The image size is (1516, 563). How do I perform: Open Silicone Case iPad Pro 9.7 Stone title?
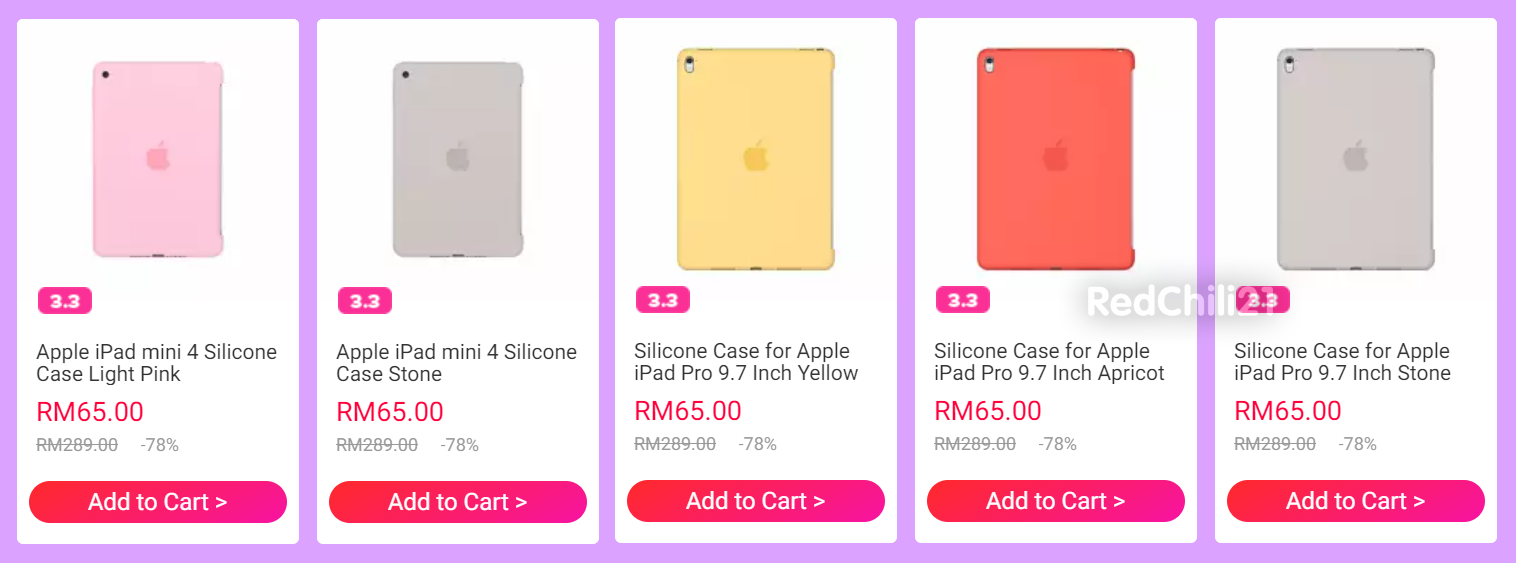pos(1342,362)
